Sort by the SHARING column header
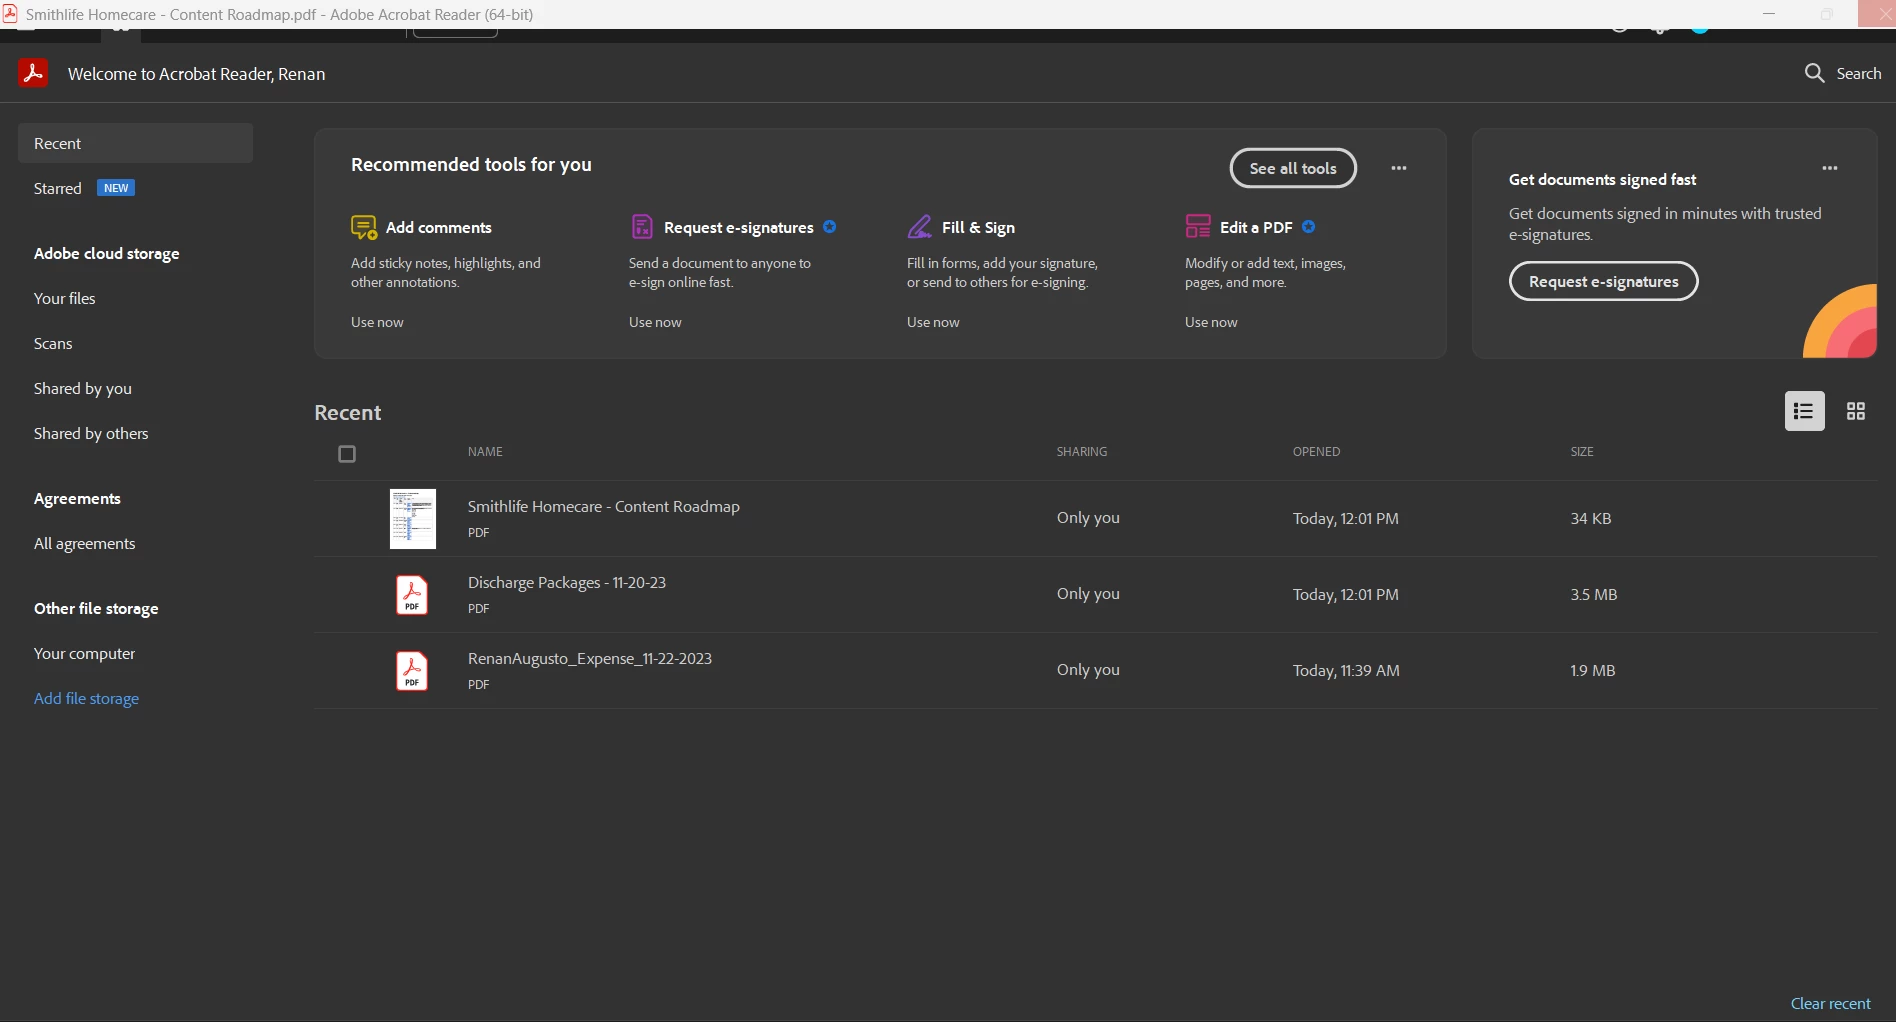The image size is (1896, 1022). (x=1082, y=452)
